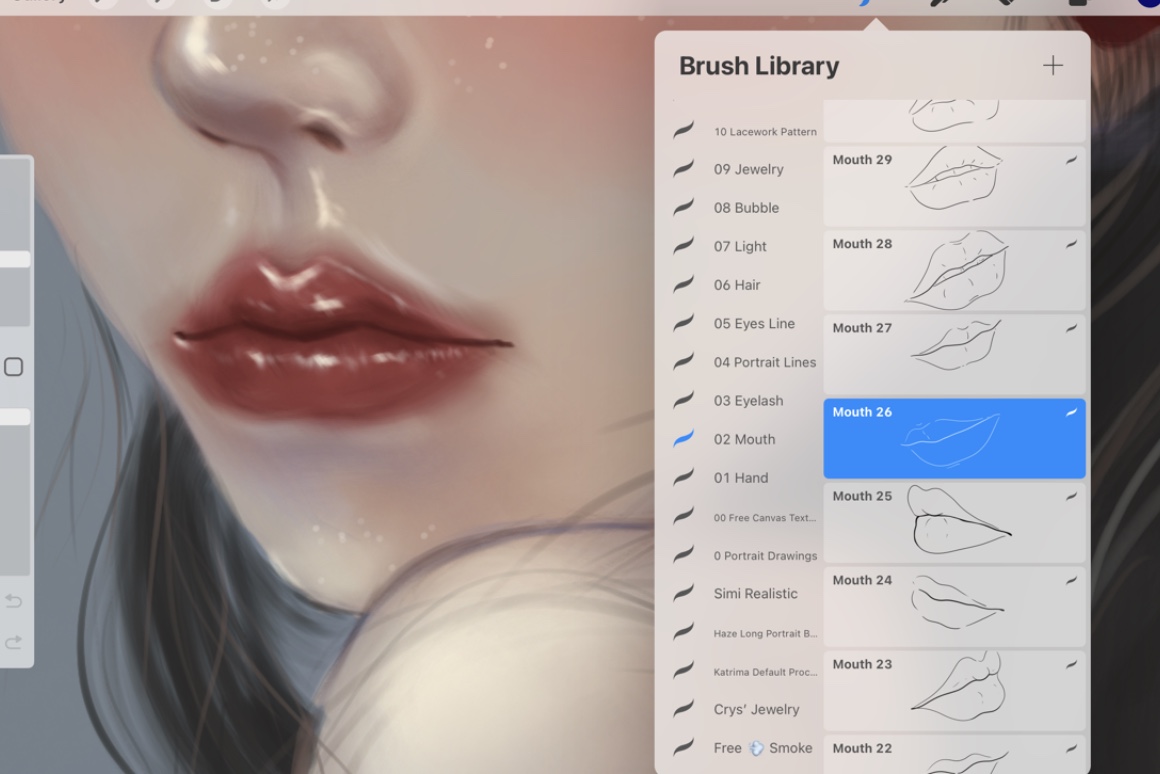The image size is (1160, 774).
Task: Choose the Mouth 28 brush
Action: (954, 270)
